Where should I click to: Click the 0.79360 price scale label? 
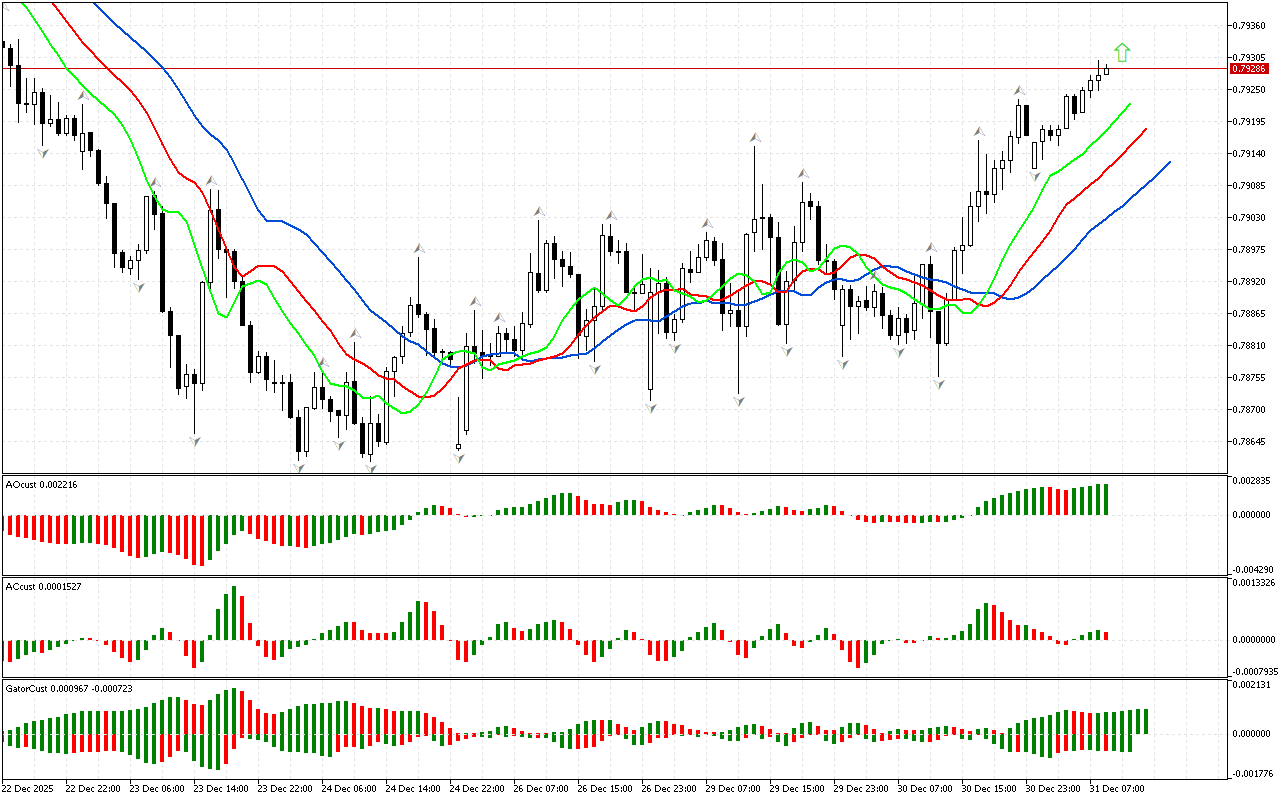(1251, 25)
